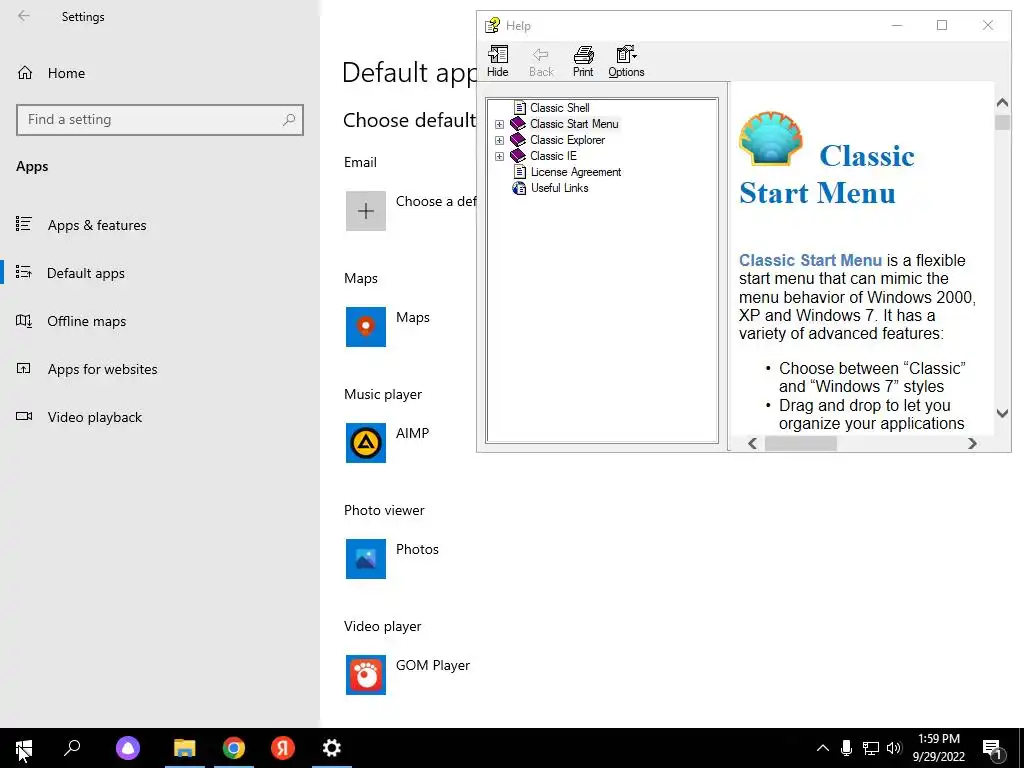Viewport: 1024px width, 768px height.
Task: Click the Help vertical scrollbar thumb
Action: coord(1002,122)
